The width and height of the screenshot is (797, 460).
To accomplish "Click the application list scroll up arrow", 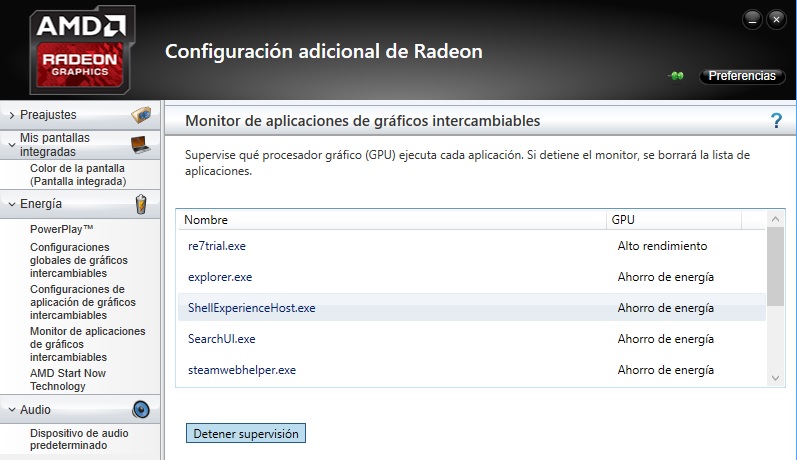I will pyautogui.click(x=775, y=219).
